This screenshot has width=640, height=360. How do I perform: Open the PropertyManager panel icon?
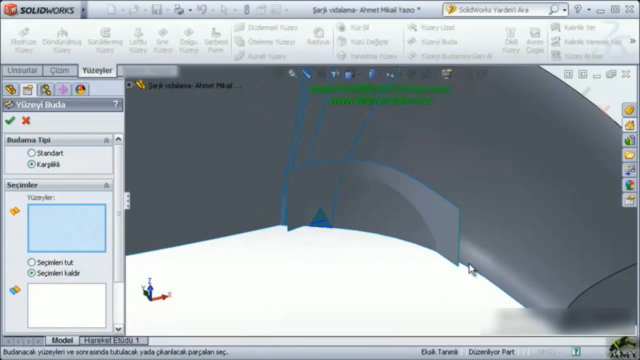coord(28,89)
